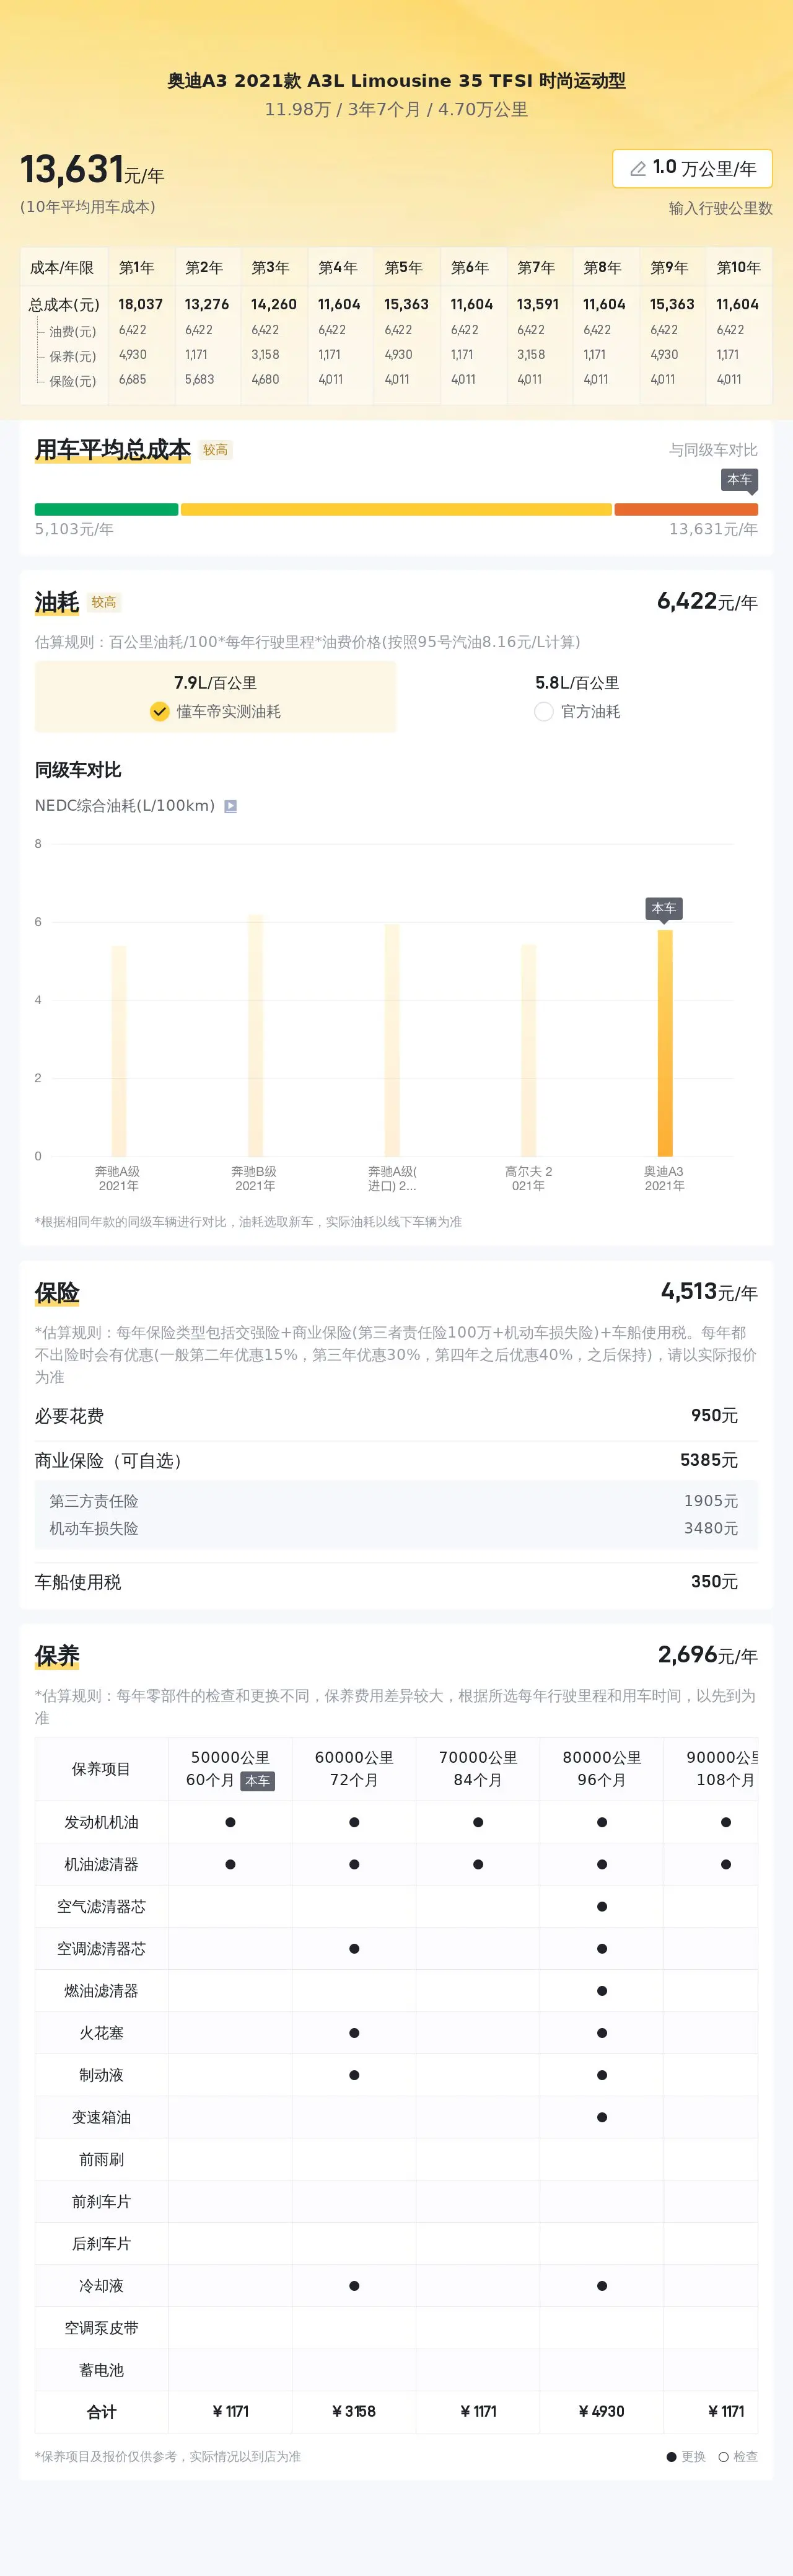The width and height of the screenshot is (793, 2576).
Task: Click the filled 更换 legend dot
Action: (x=672, y=2456)
